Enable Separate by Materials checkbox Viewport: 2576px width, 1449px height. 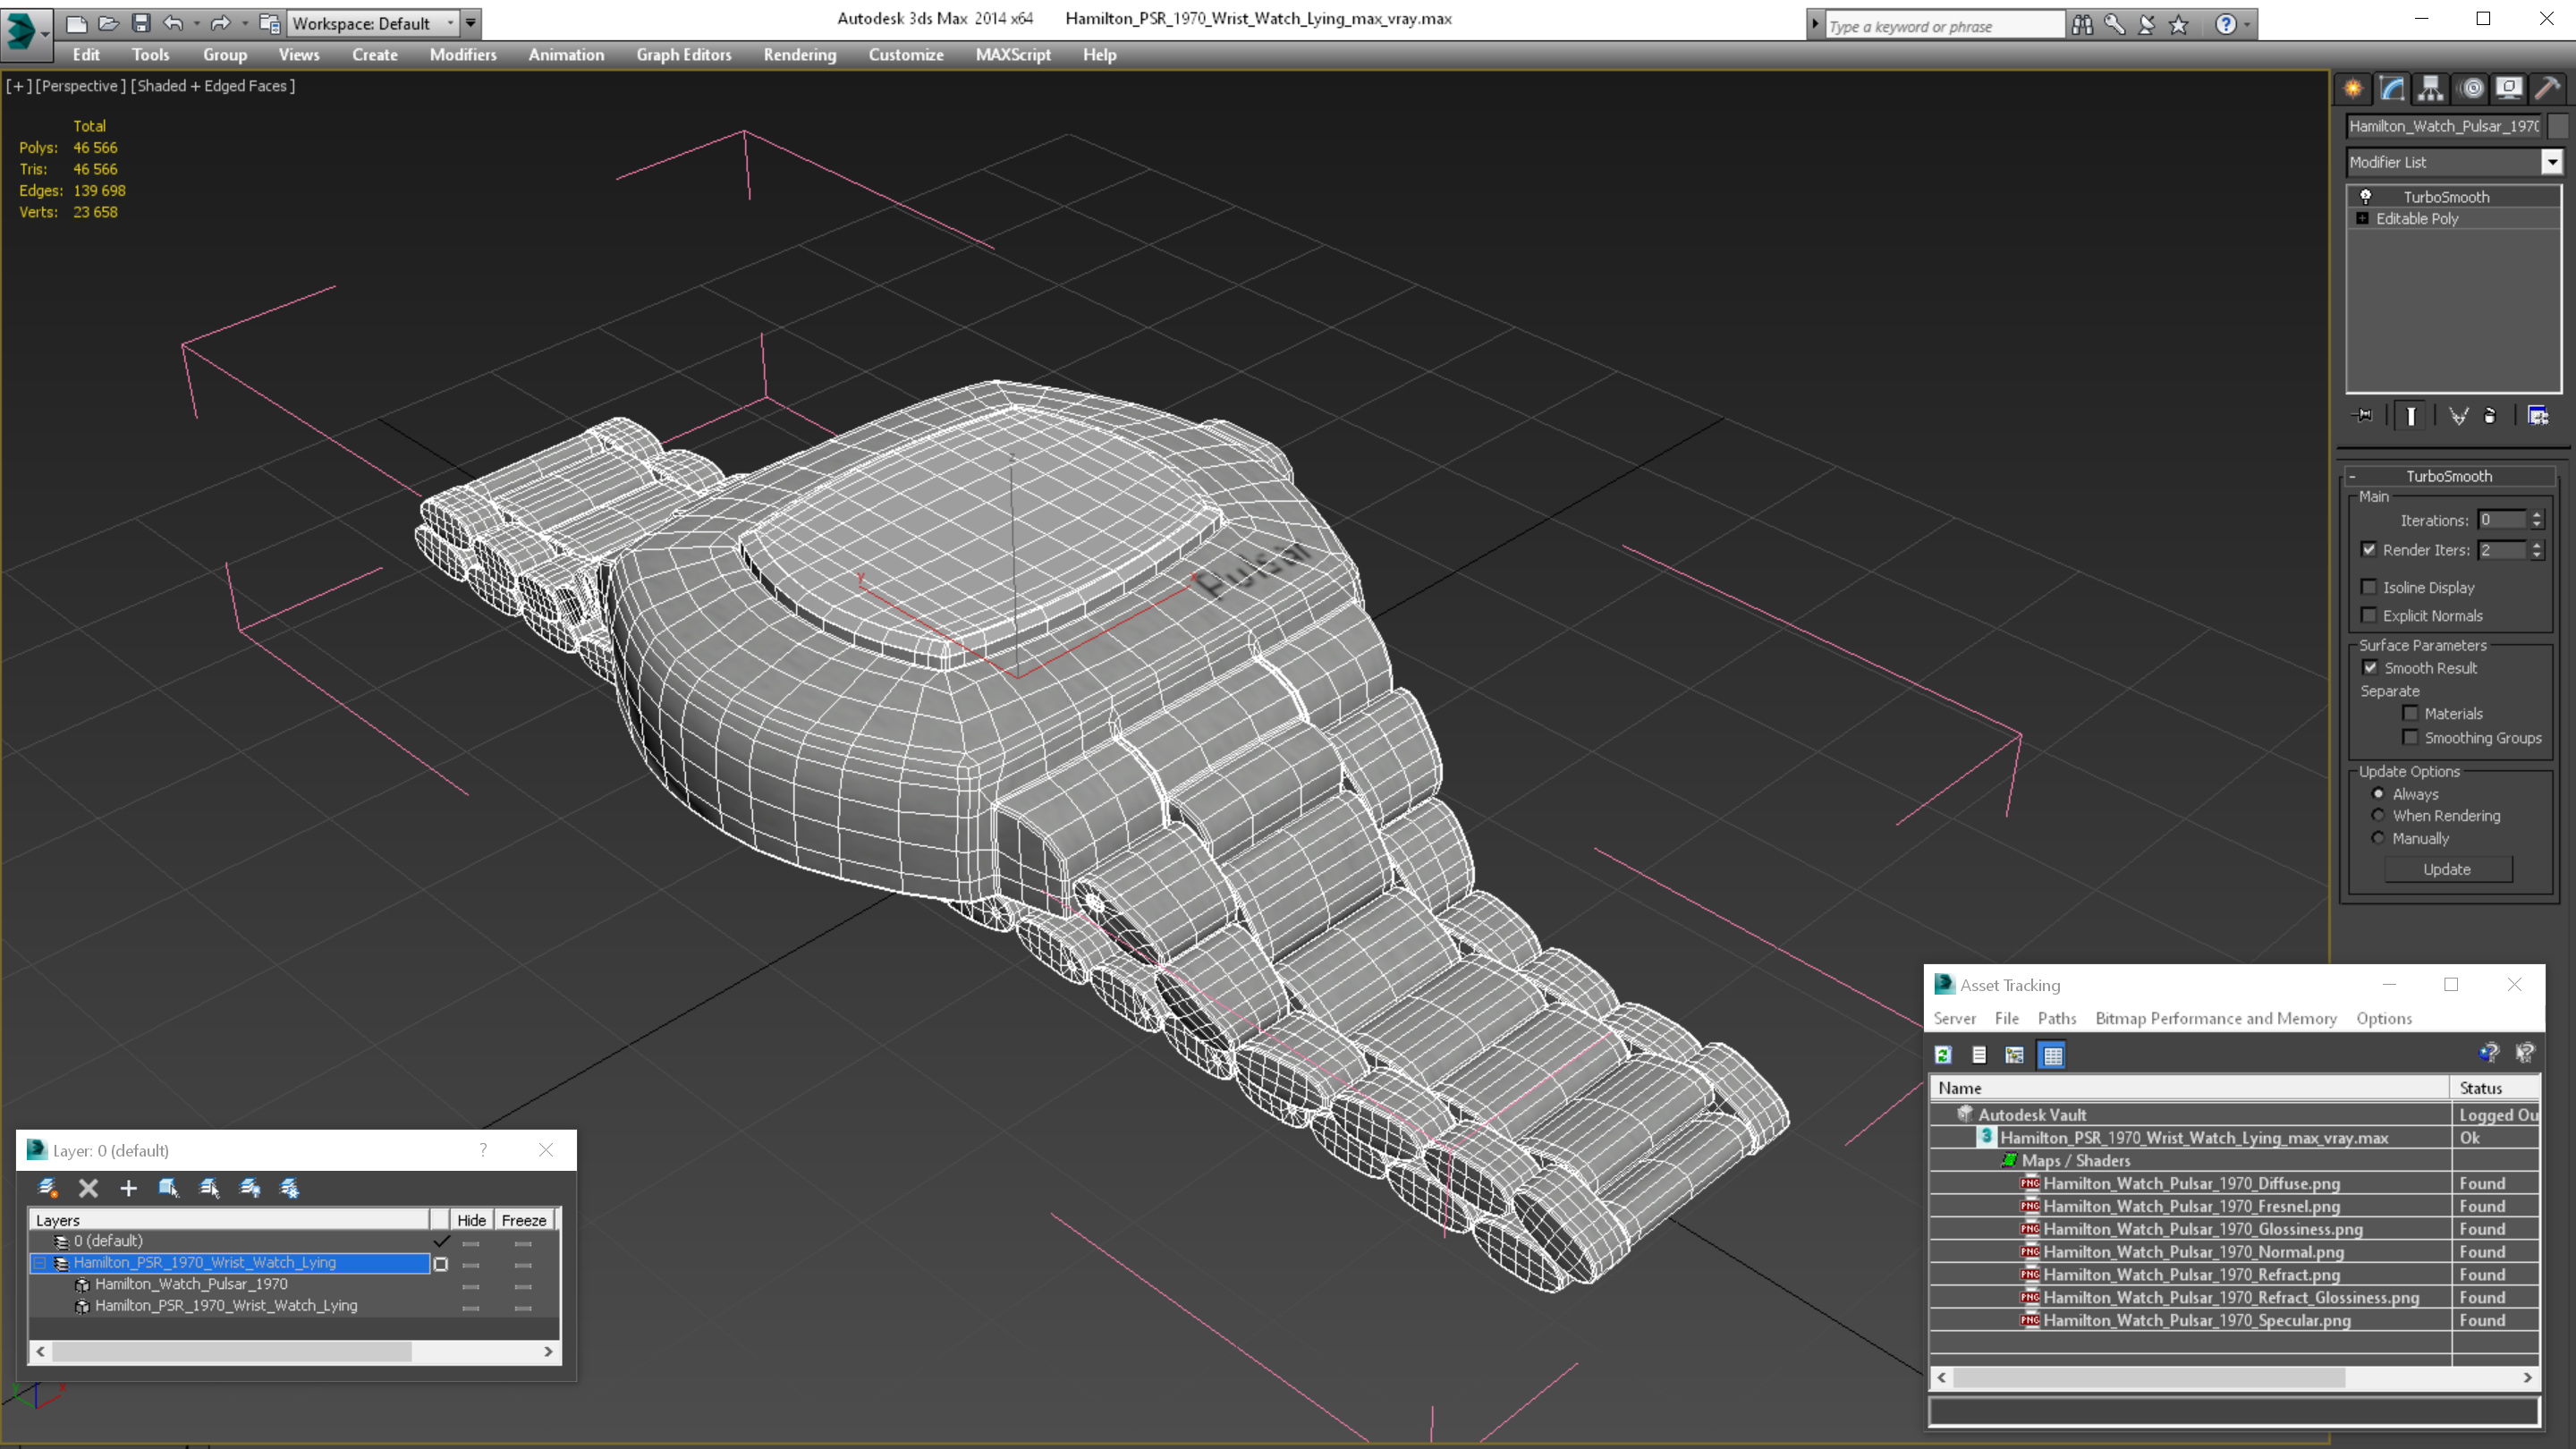pos(2411,713)
